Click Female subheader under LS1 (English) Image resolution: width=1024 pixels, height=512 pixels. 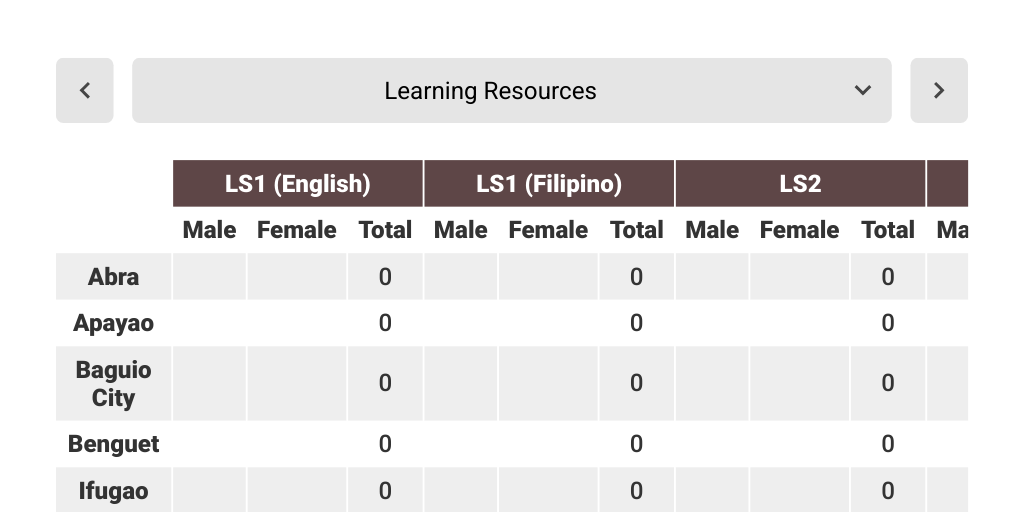297,230
